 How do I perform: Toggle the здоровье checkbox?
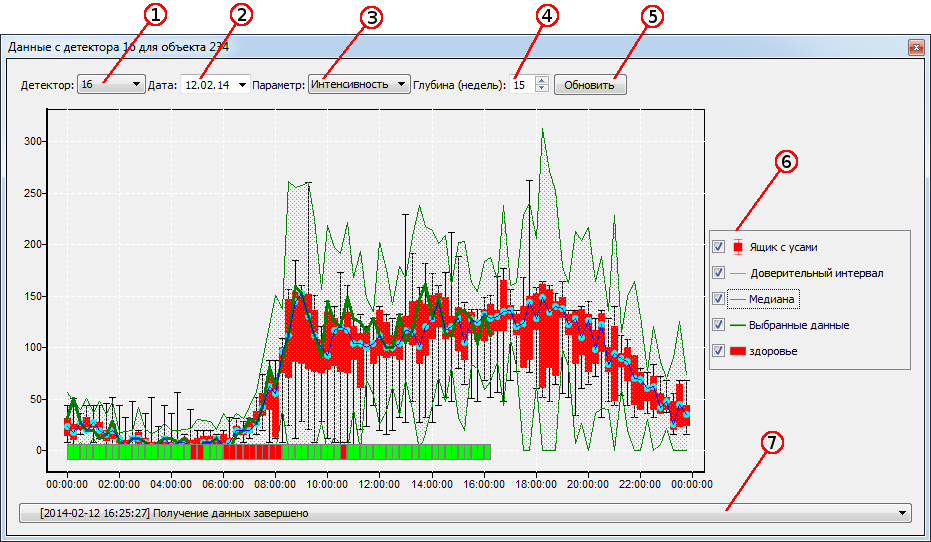click(718, 351)
